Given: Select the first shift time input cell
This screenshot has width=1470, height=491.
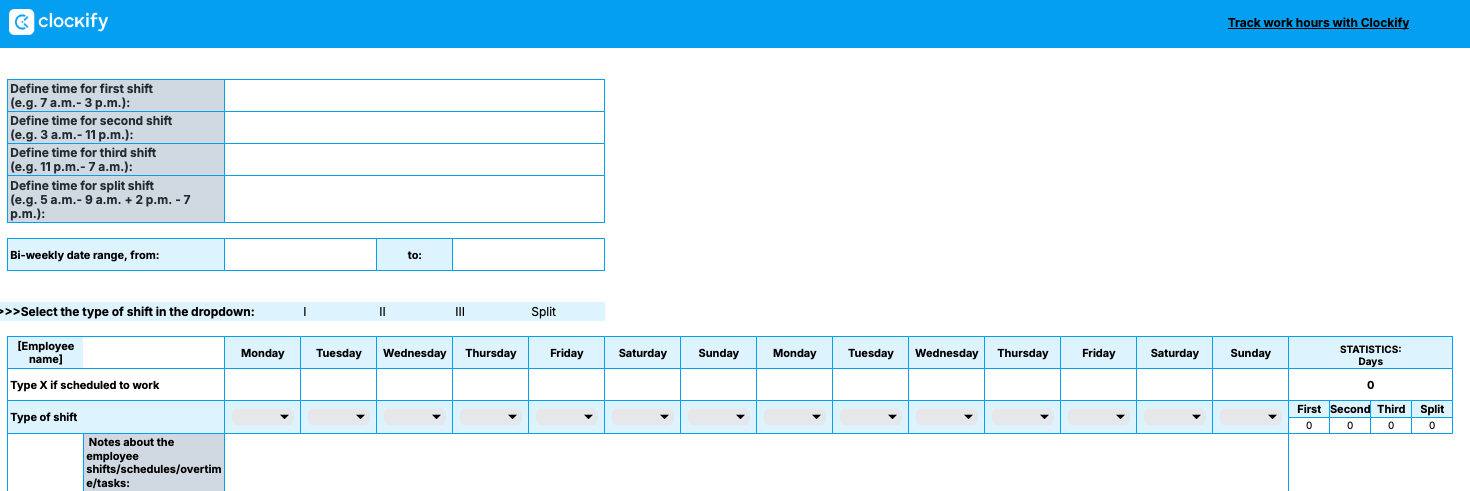Looking at the screenshot, I should (414, 96).
